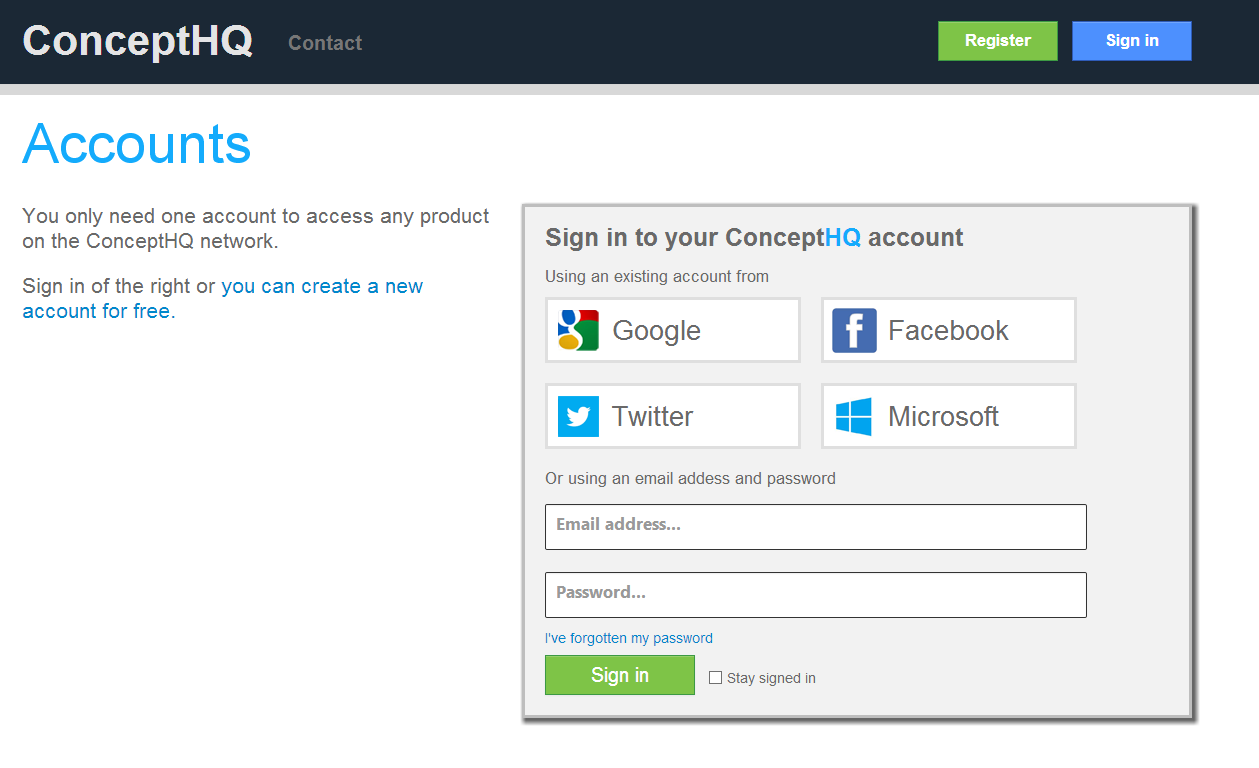
Task: Click the Twitter bird icon
Action: coord(578,416)
